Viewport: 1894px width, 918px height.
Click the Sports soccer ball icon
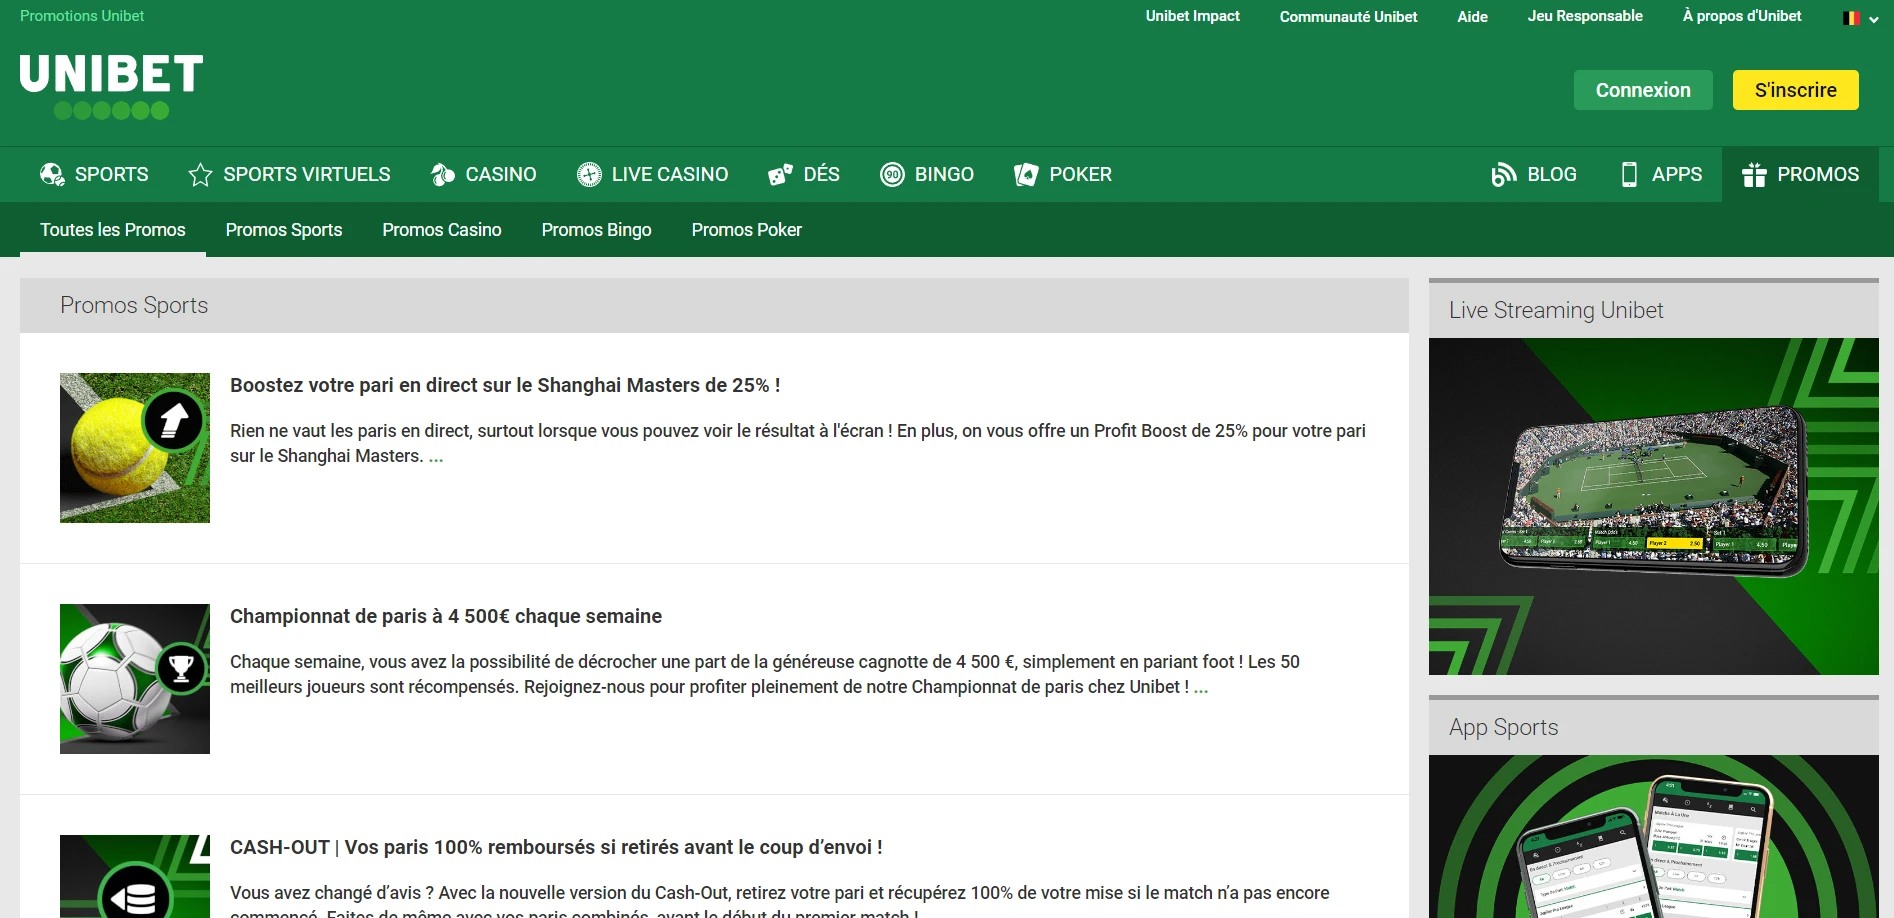(x=52, y=175)
